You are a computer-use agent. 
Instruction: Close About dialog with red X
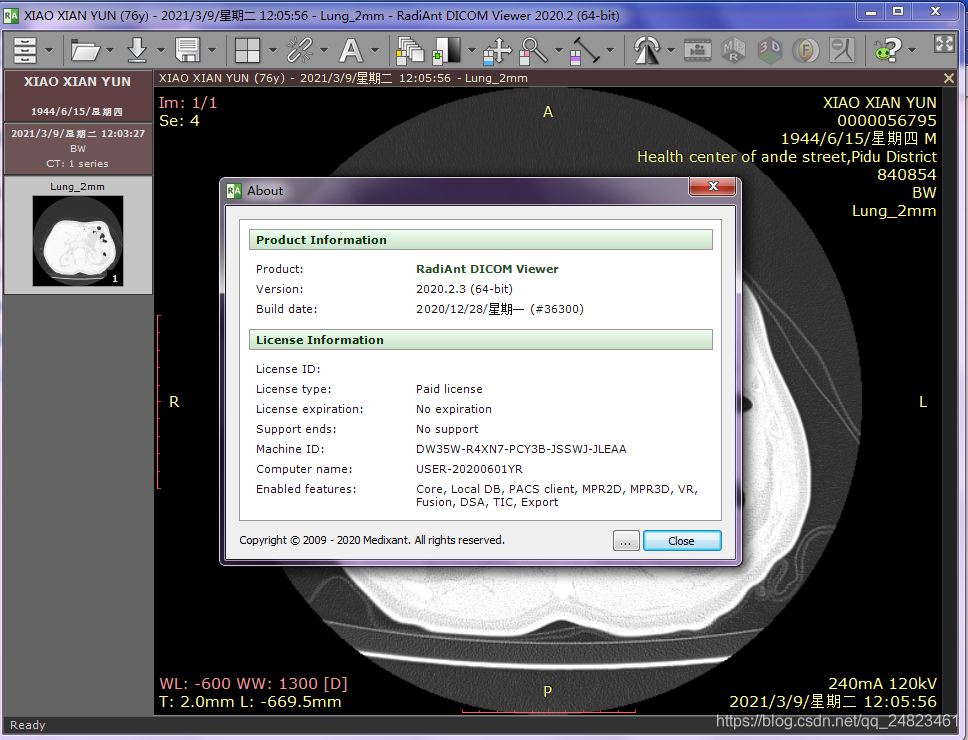point(713,186)
